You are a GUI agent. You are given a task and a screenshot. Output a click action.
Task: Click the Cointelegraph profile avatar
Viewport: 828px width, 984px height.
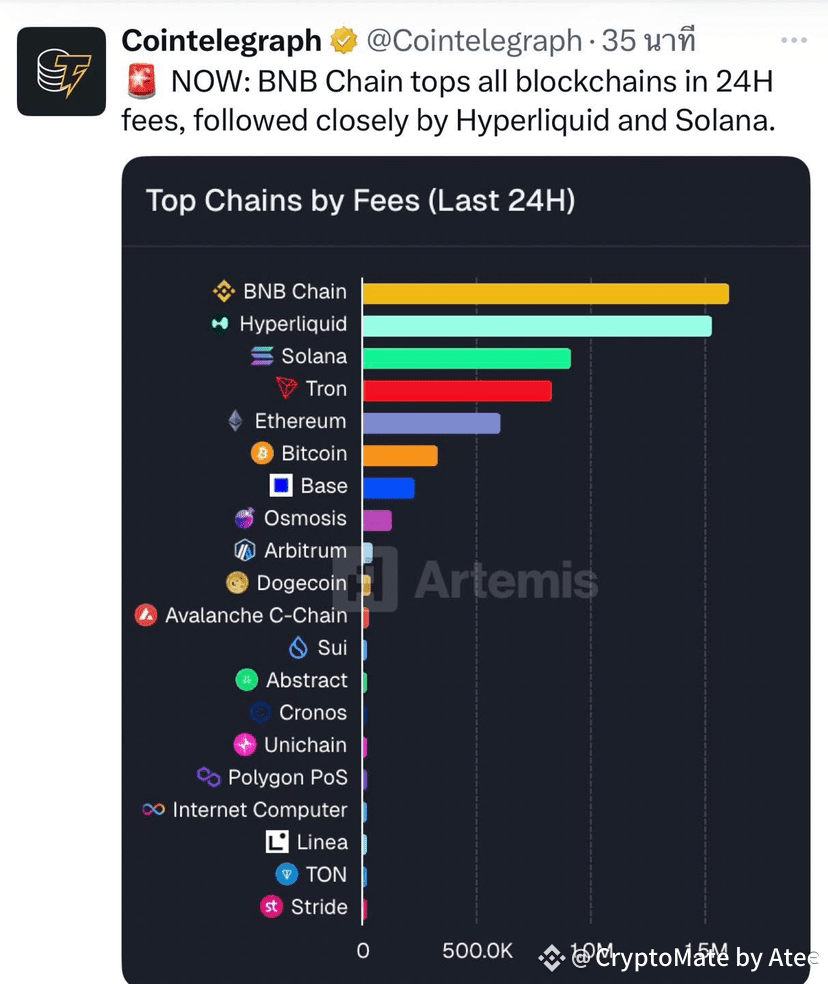[x=61, y=71]
